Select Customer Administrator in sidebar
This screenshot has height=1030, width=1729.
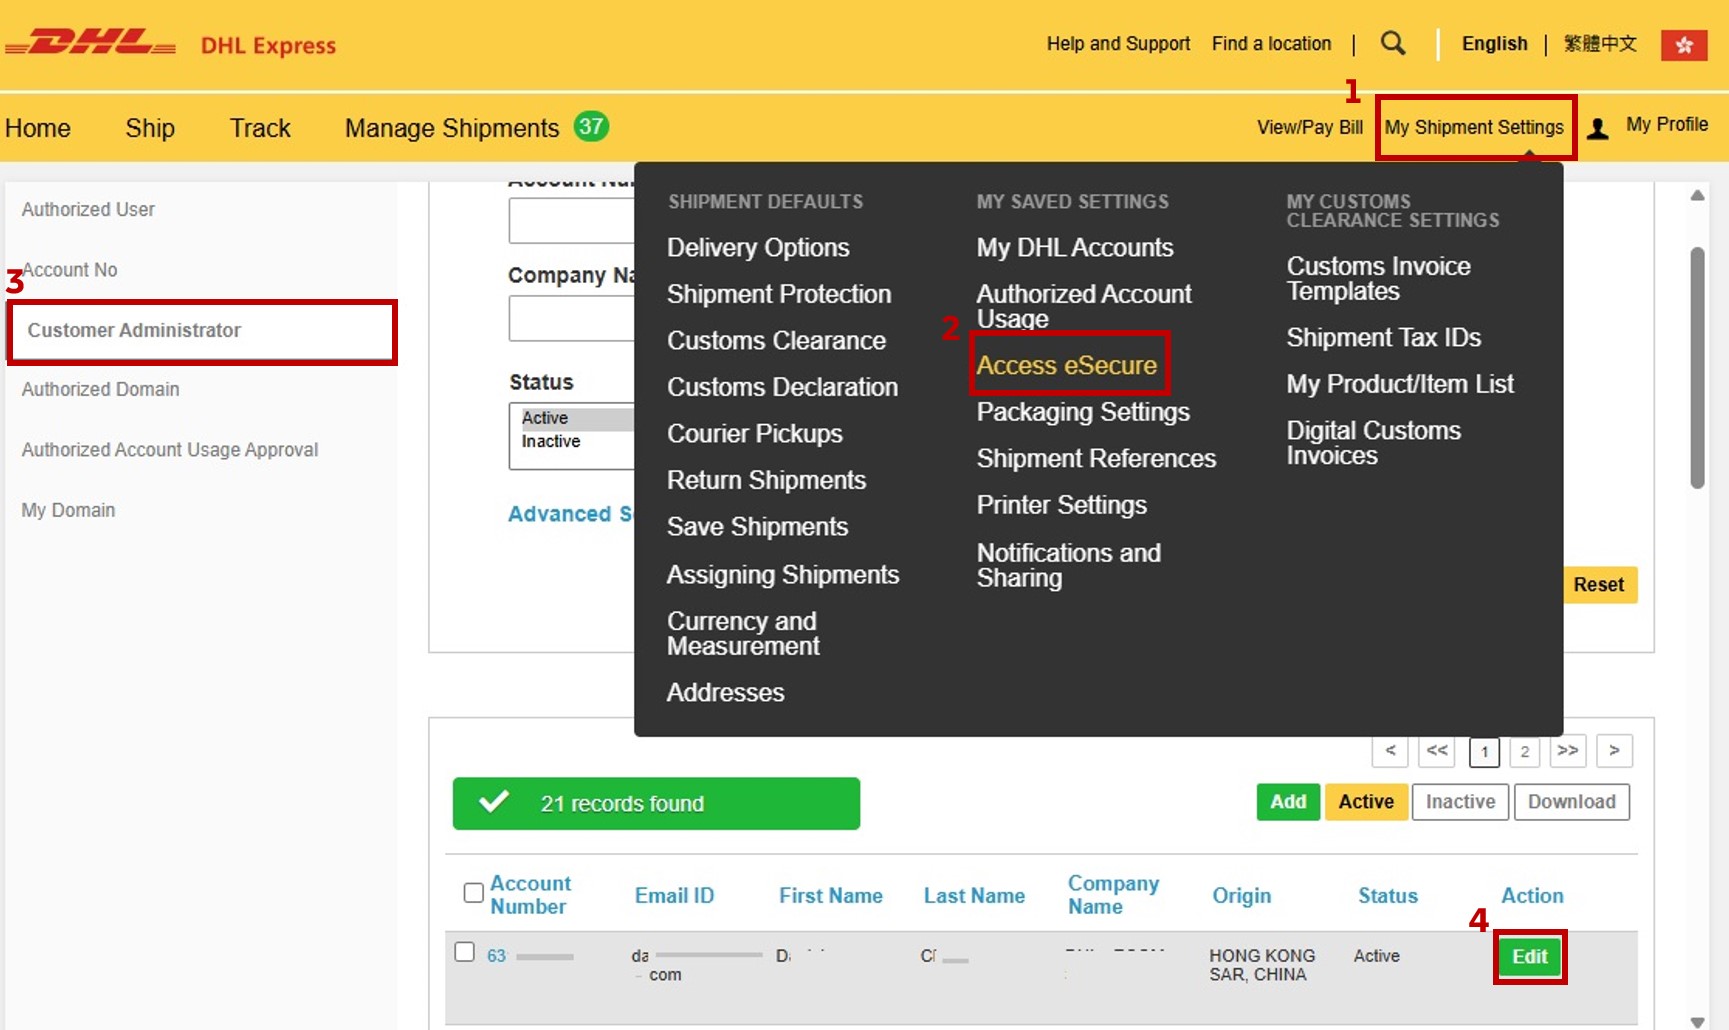(202, 331)
